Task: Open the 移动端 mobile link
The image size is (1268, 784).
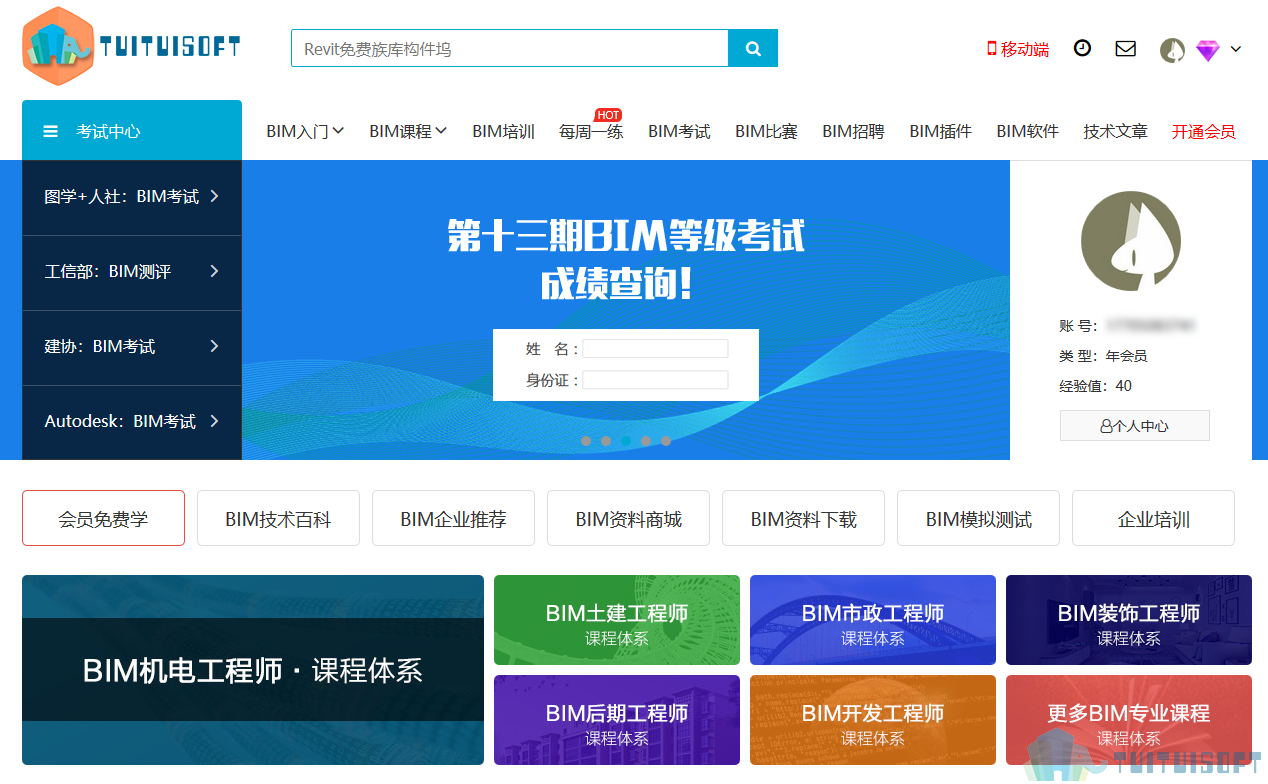Action: coord(1018,49)
